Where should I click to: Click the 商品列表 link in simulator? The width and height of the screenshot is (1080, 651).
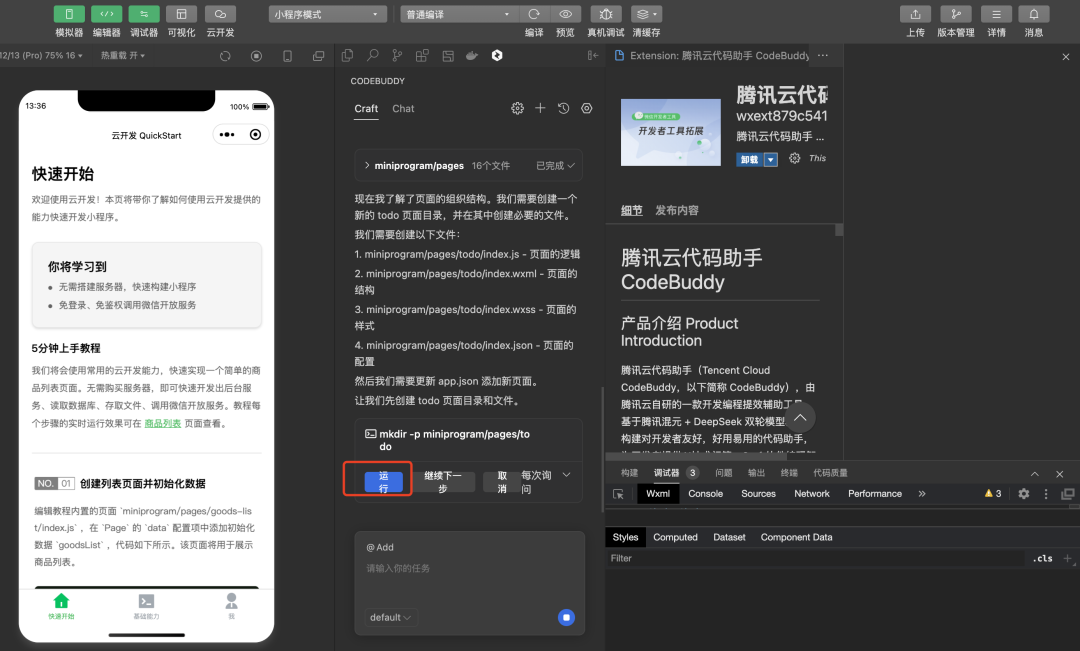click(x=163, y=423)
